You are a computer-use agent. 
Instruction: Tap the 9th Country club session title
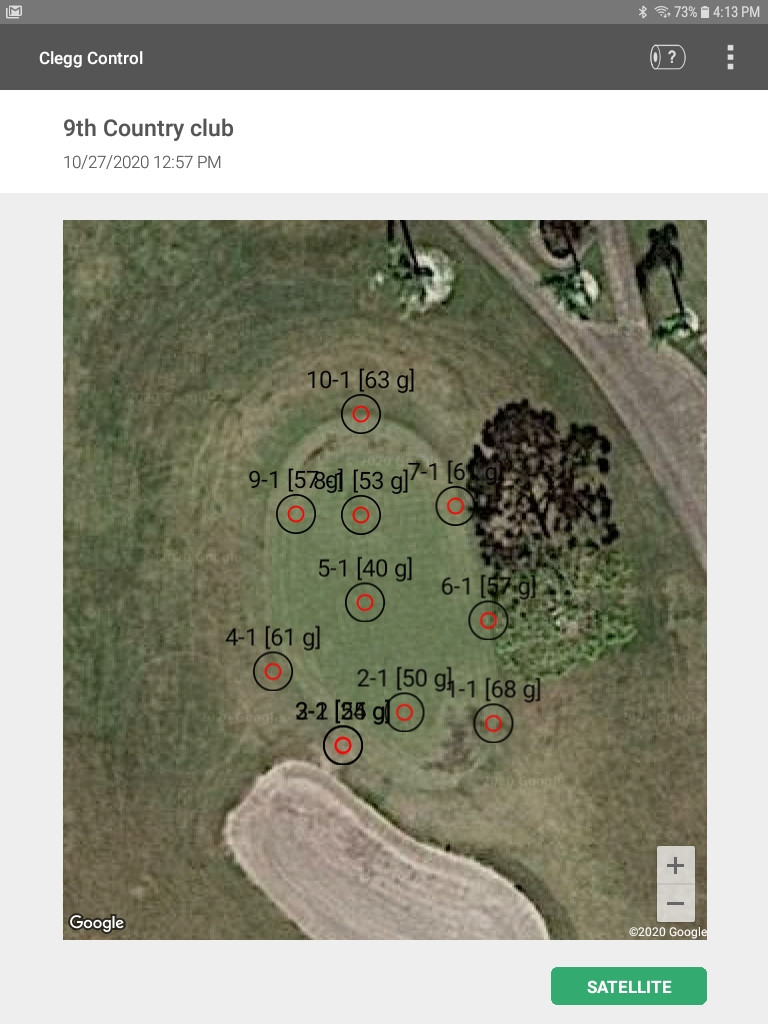pos(148,128)
